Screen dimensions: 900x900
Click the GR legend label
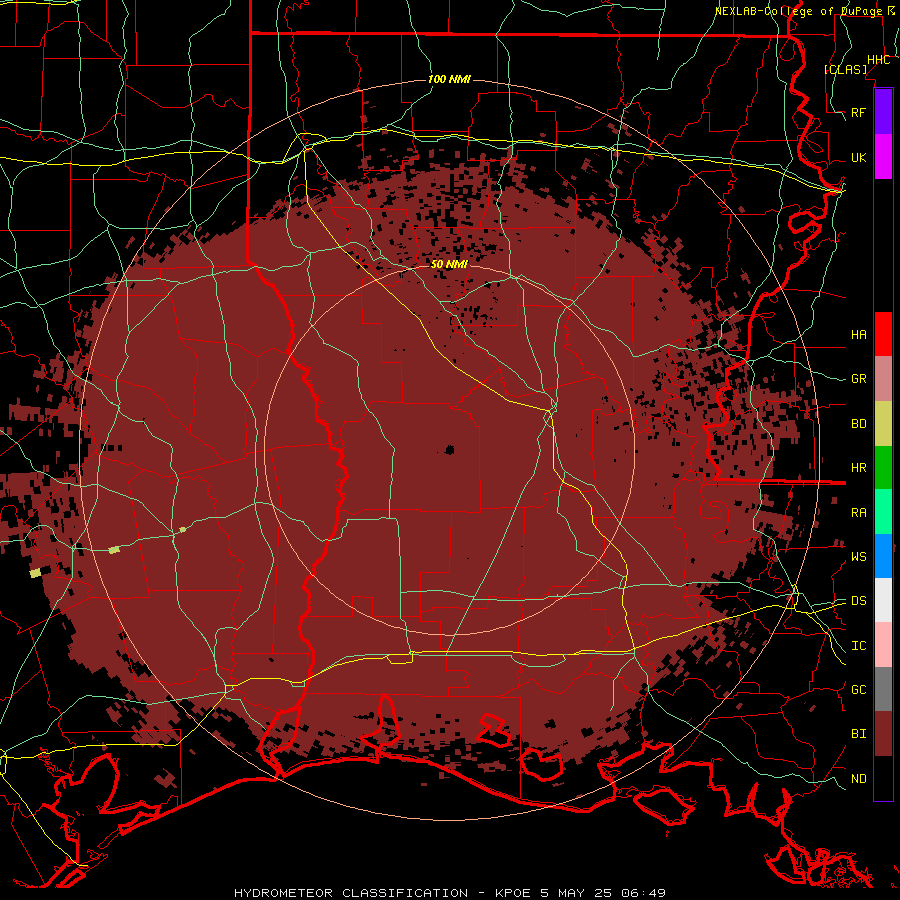[x=858, y=379]
